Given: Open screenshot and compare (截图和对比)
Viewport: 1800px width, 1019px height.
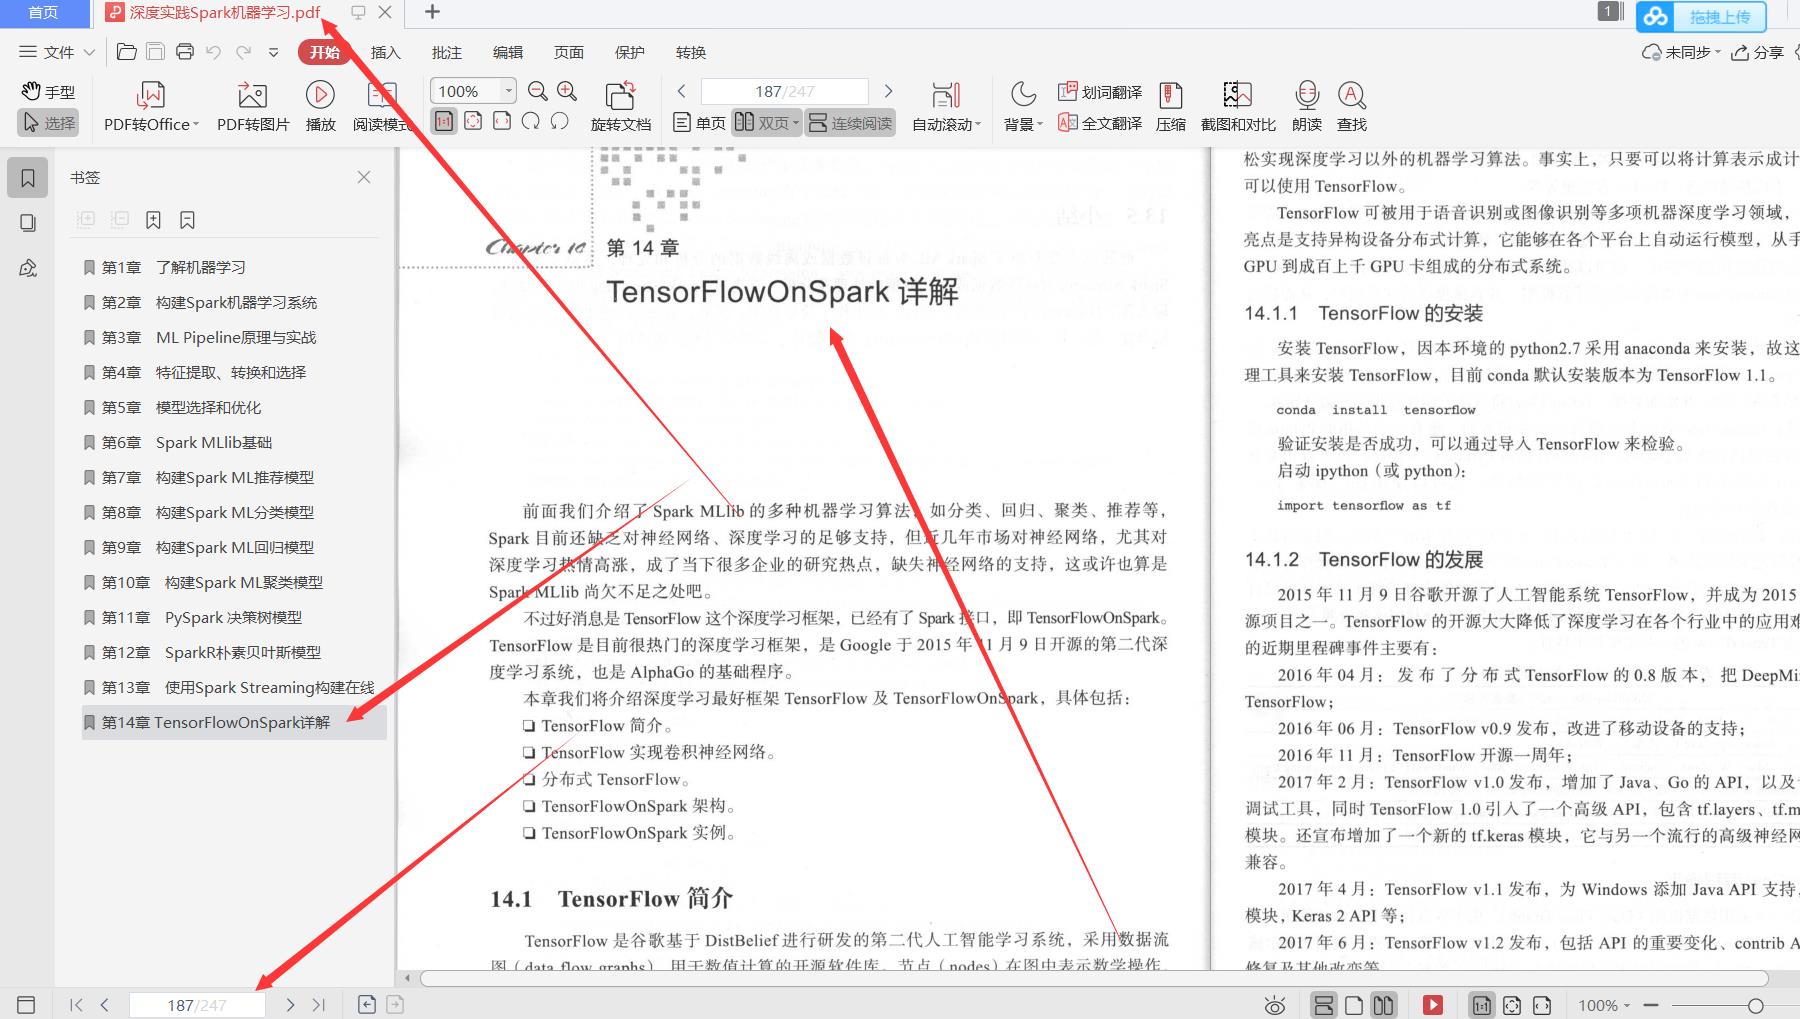Looking at the screenshot, I should (x=1238, y=107).
